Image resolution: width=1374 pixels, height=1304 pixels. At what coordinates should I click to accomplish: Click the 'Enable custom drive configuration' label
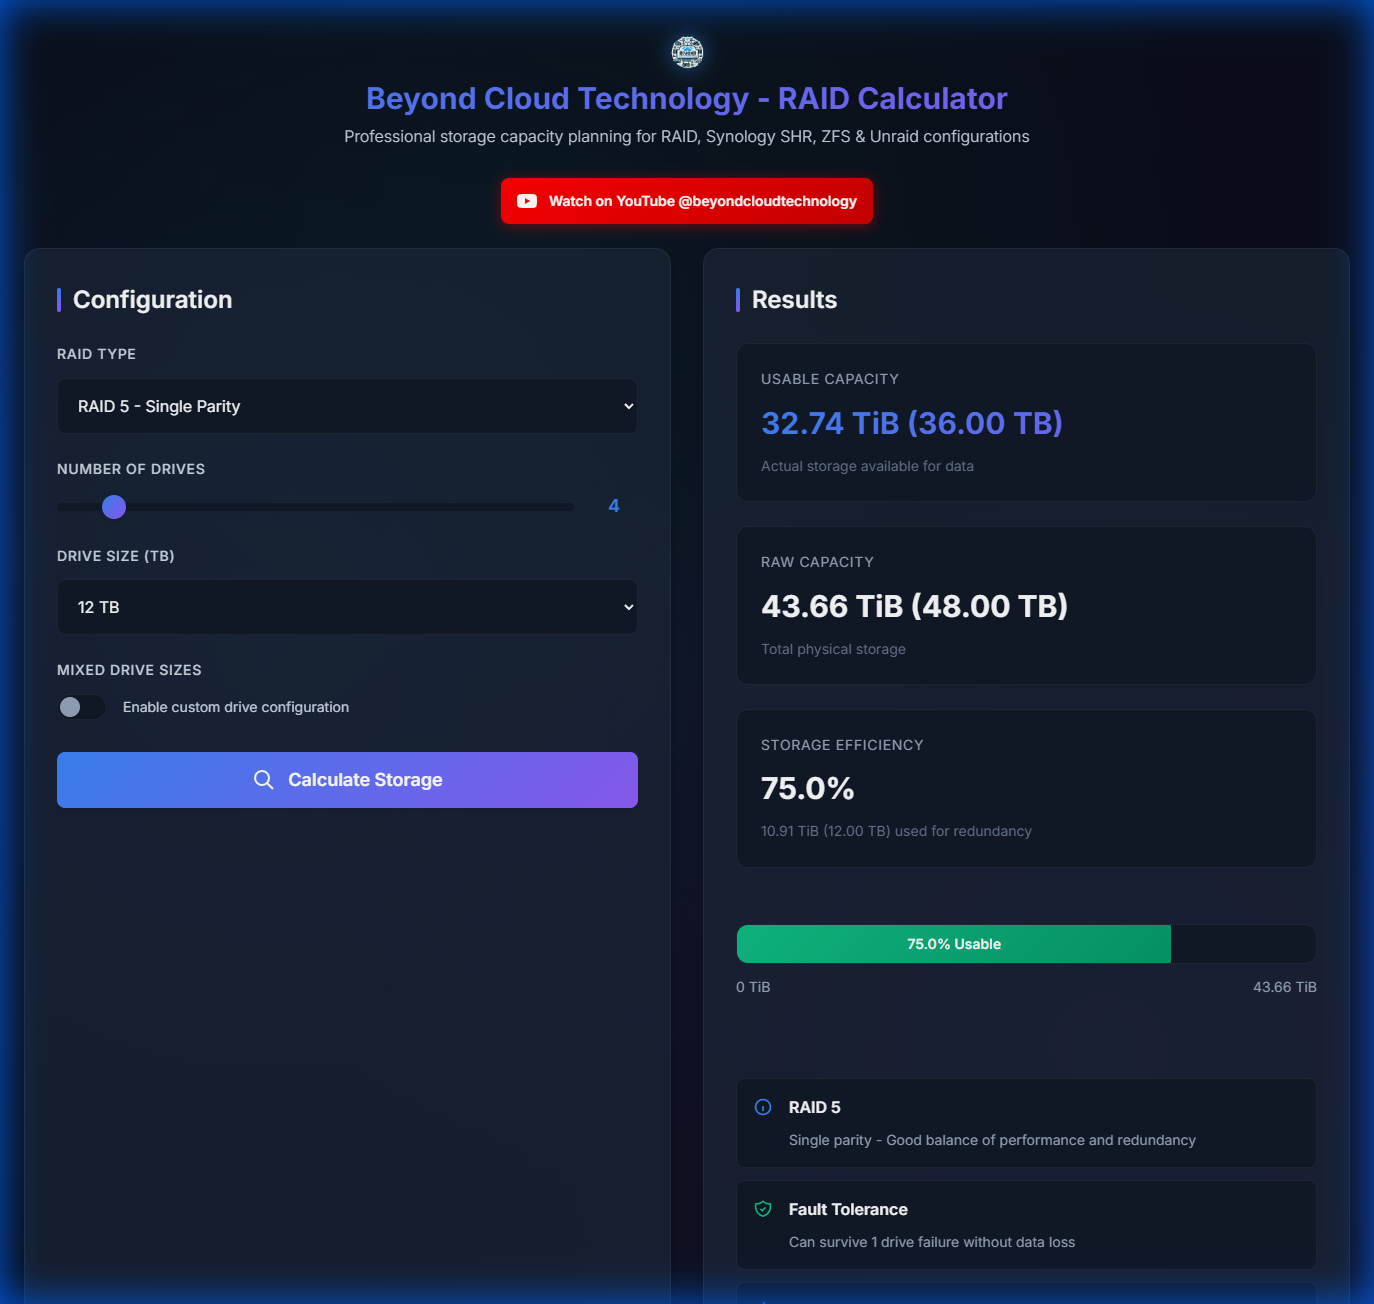coord(236,707)
